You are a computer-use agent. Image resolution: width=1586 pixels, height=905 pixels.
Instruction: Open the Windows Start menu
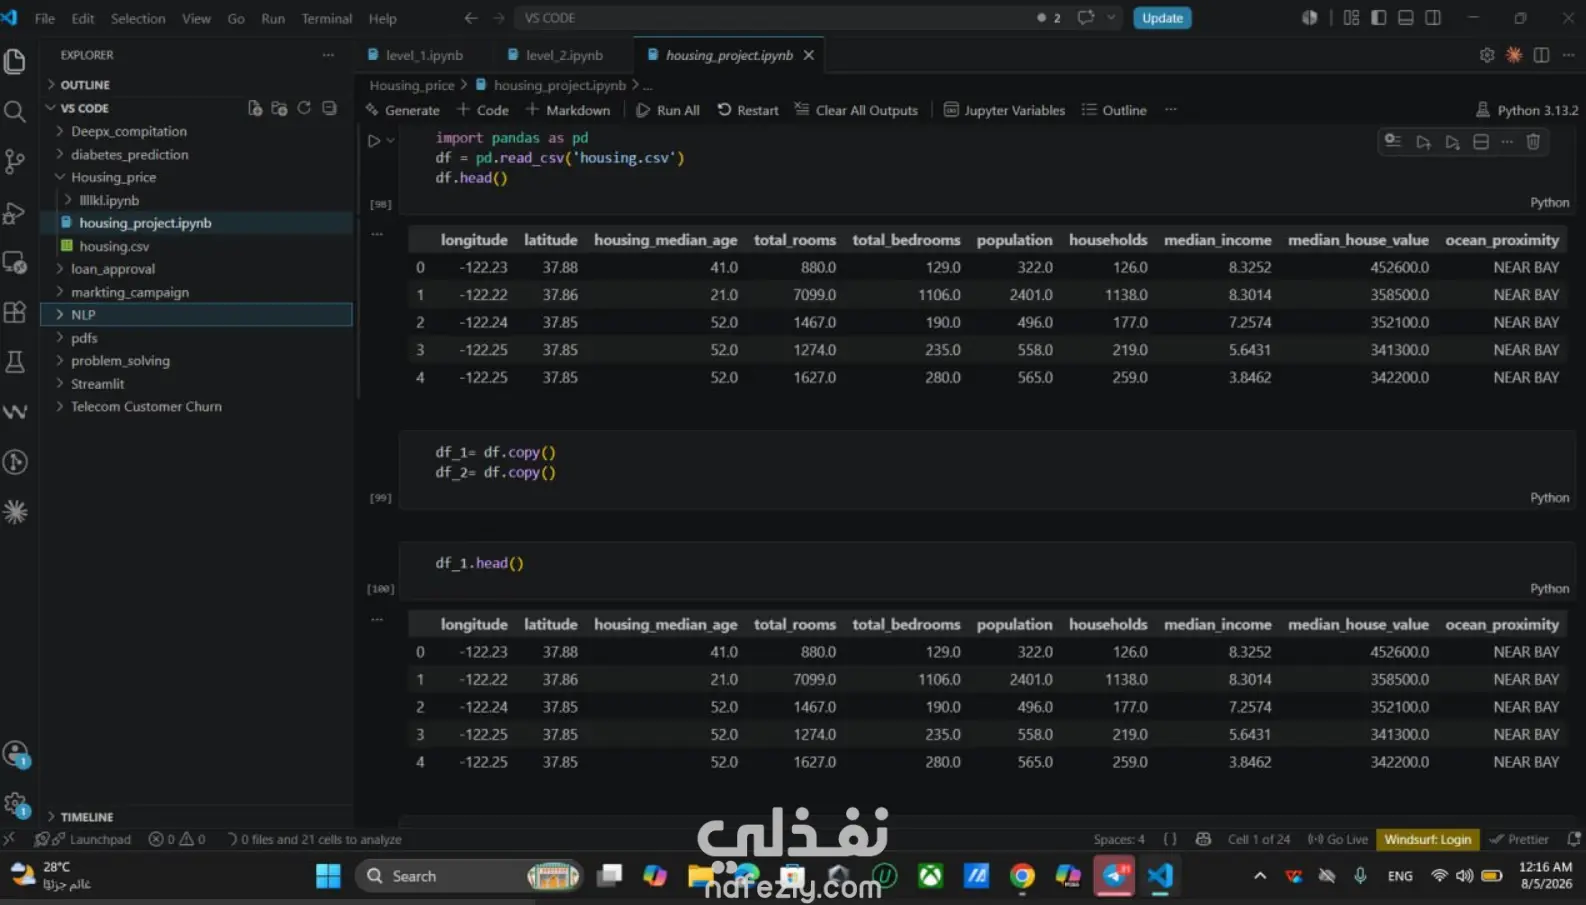click(328, 876)
